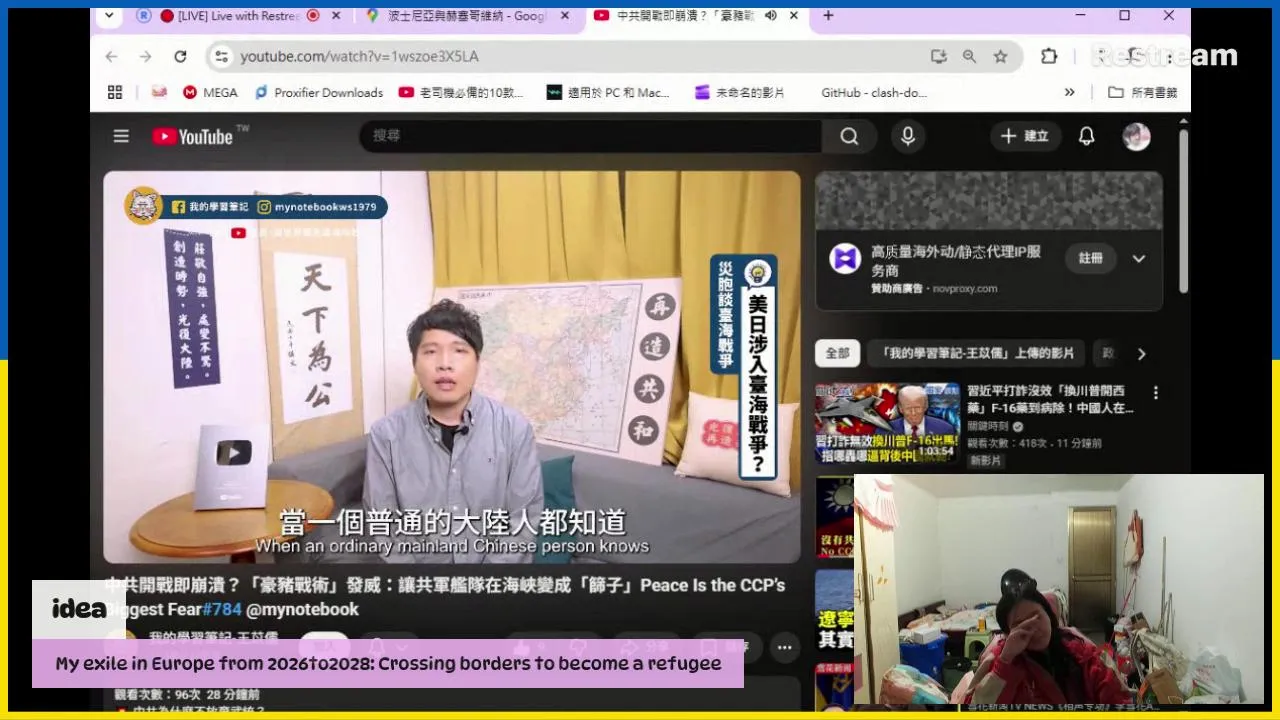The width and height of the screenshot is (1280, 720).
Task: Click the install app icon in address bar
Action: (x=938, y=57)
